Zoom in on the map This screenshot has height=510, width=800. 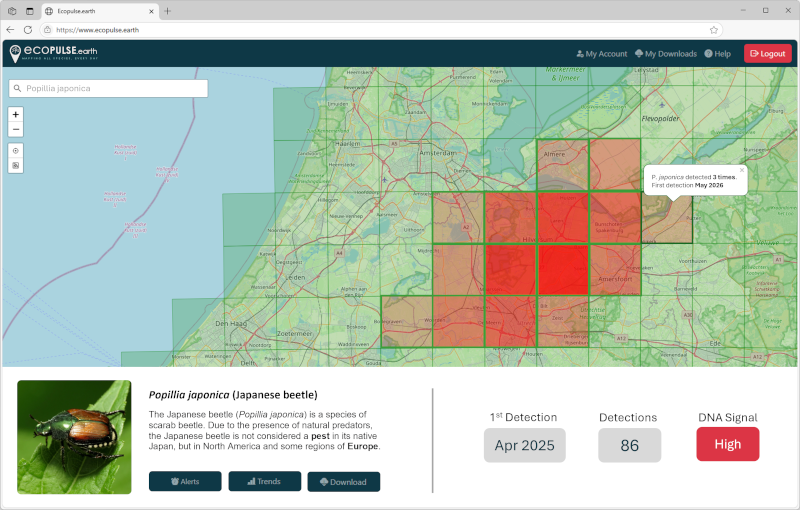click(16, 115)
